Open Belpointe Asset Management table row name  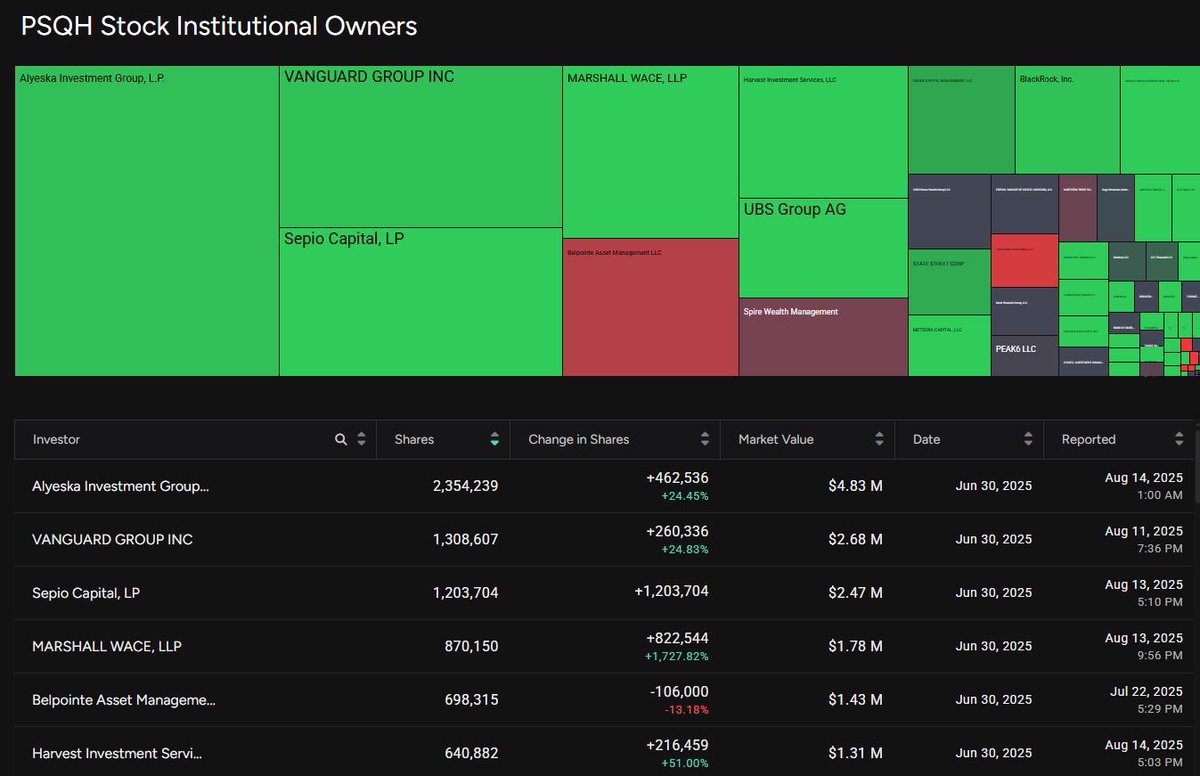[x=124, y=700]
